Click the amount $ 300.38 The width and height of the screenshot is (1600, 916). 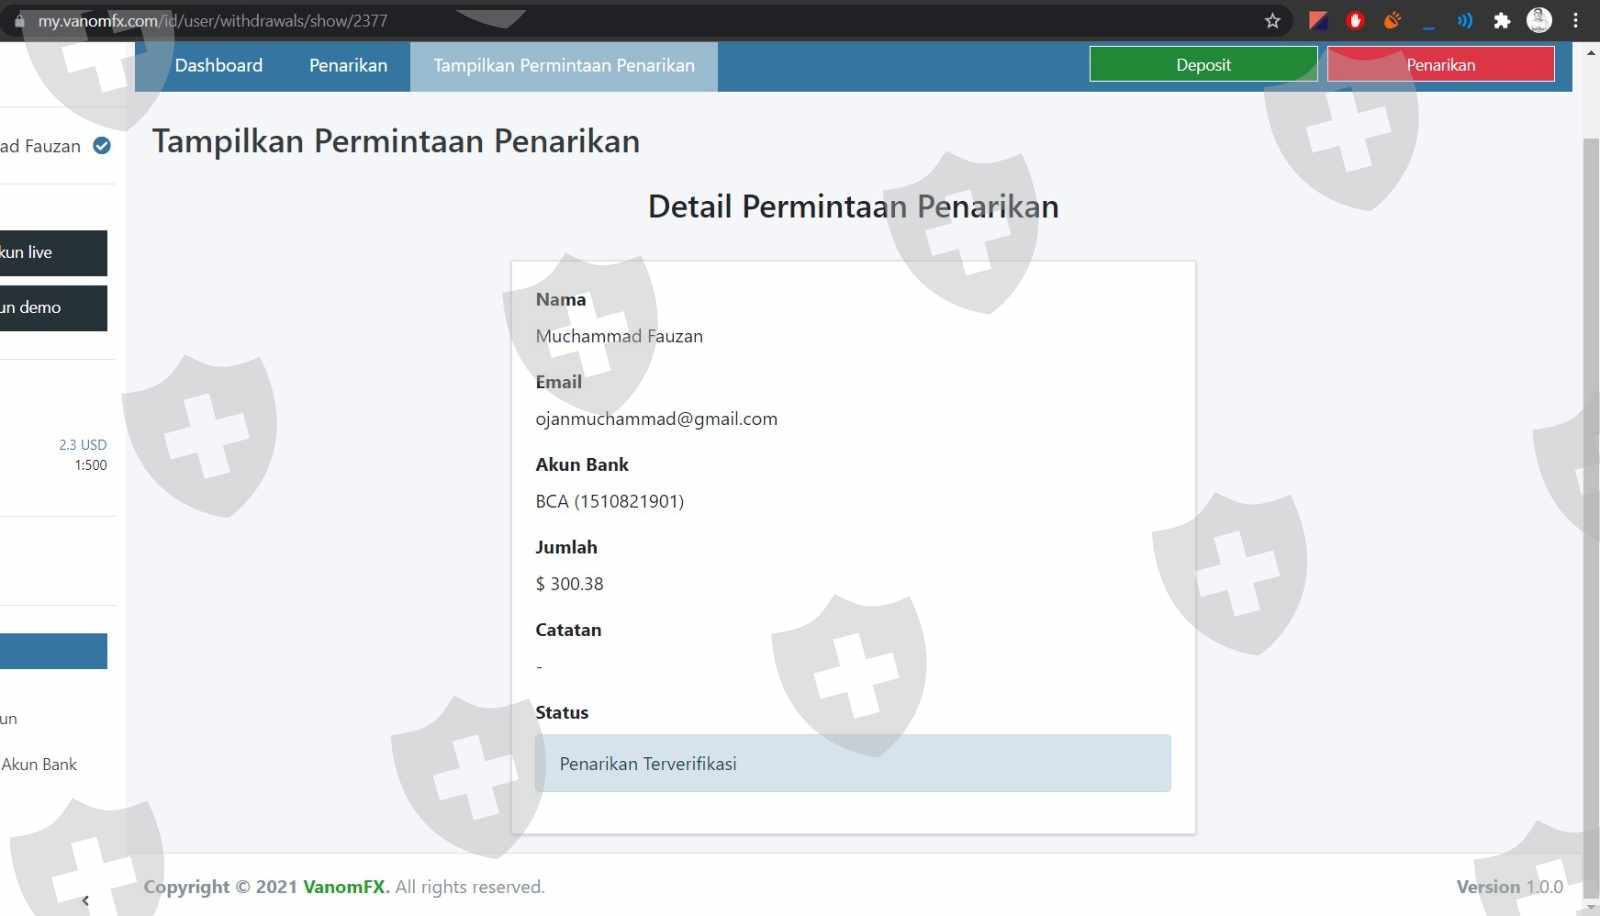click(x=569, y=584)
